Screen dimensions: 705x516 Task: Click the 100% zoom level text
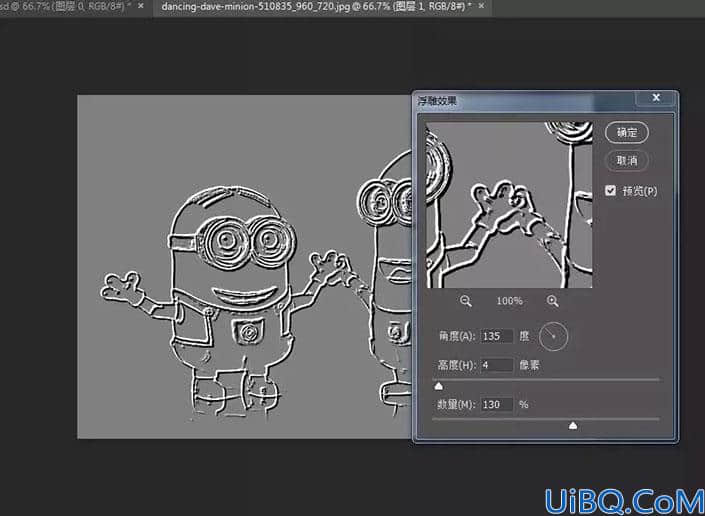coord(509,301)
